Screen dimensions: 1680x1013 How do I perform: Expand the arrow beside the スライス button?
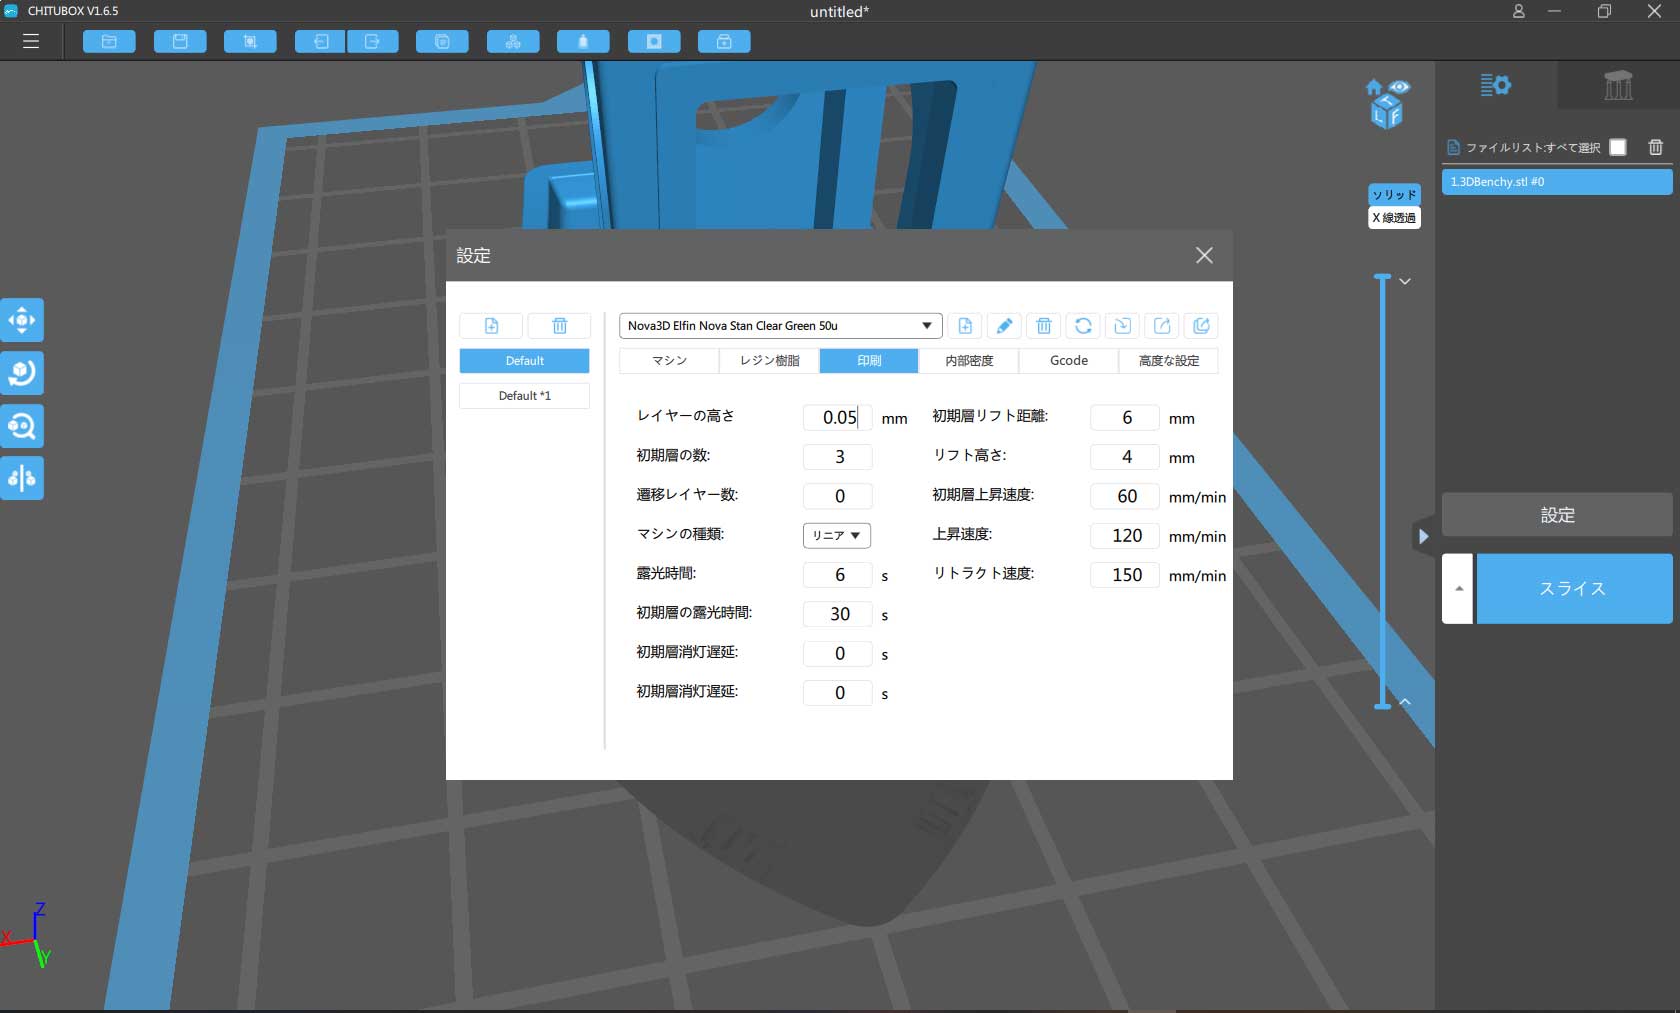[1458, 589]
